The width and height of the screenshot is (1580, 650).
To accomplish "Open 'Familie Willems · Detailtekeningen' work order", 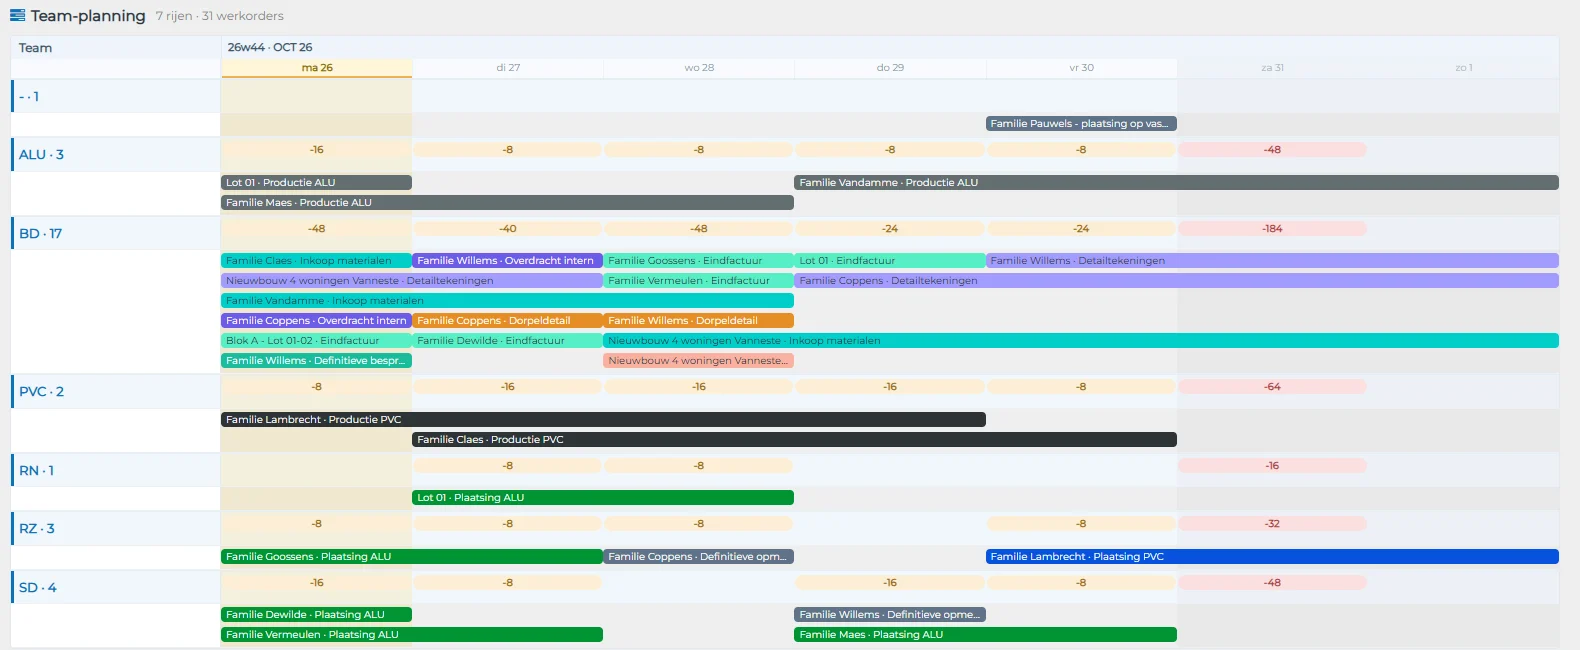I will point(1272,261).
